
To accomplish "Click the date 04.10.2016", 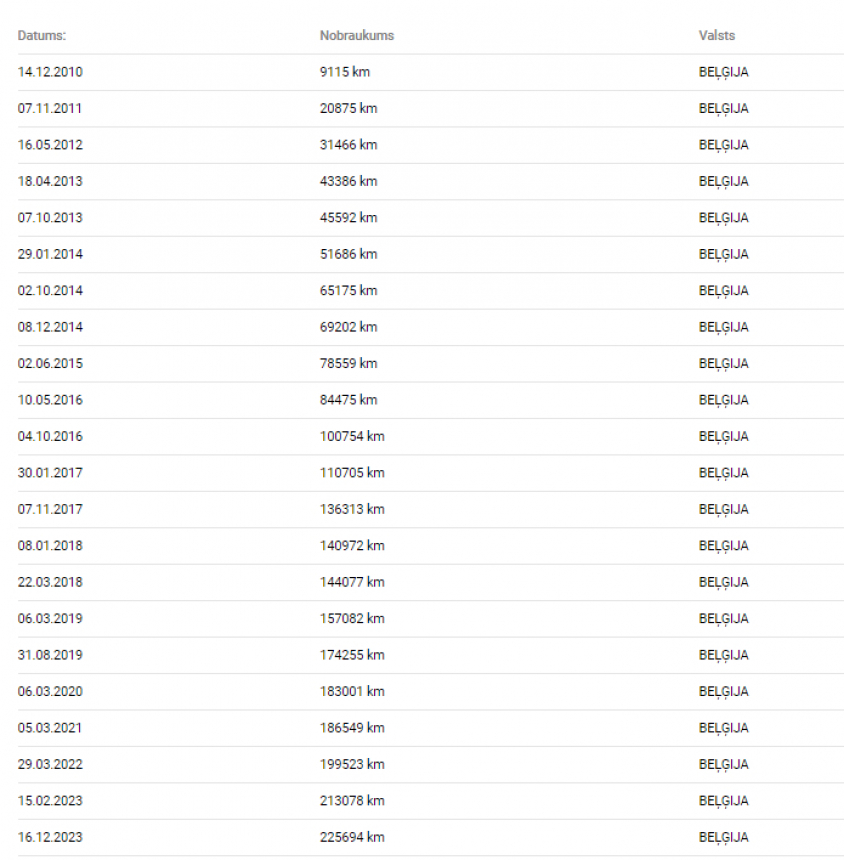I will [50, 436].
